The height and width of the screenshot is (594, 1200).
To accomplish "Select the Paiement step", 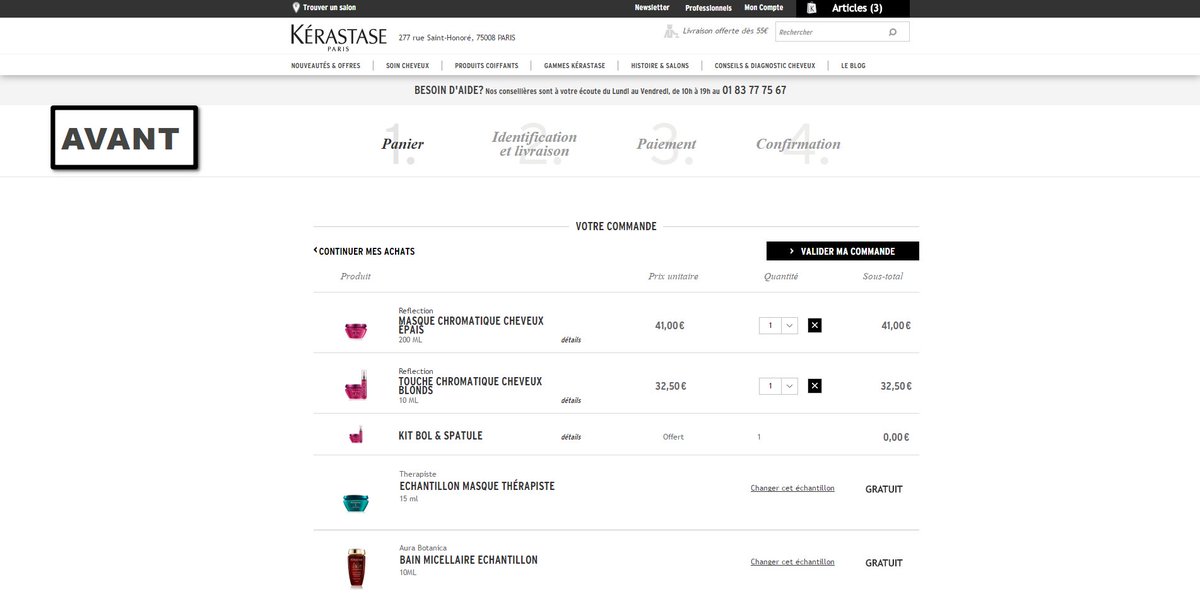I will click(666, 144).
